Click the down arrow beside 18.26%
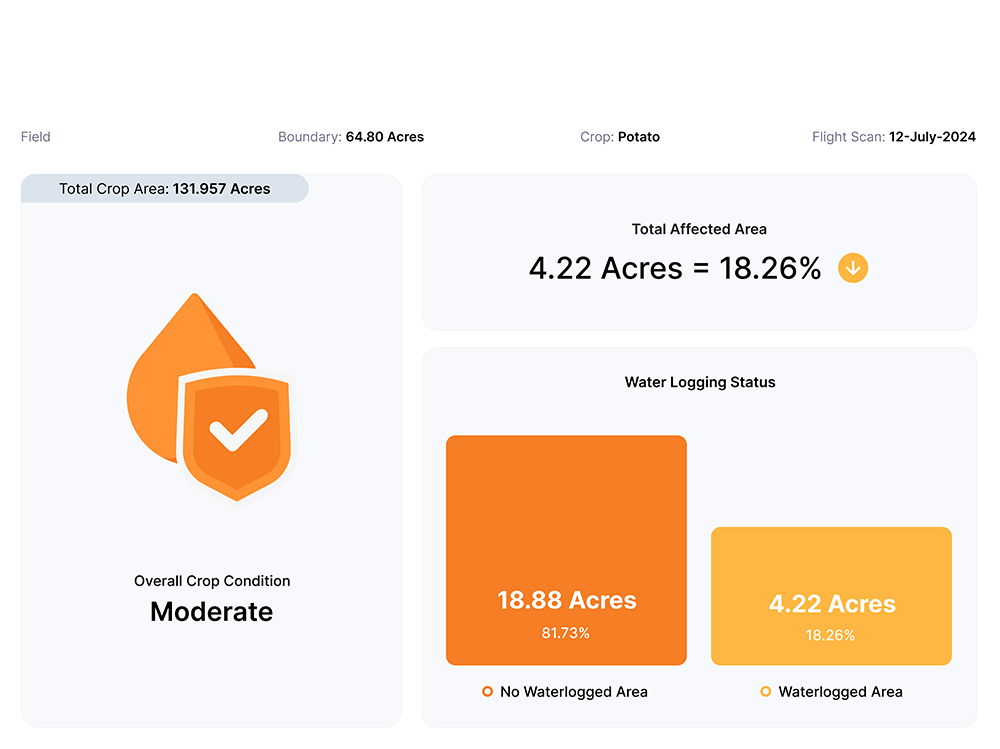 (x=853, y=268)
